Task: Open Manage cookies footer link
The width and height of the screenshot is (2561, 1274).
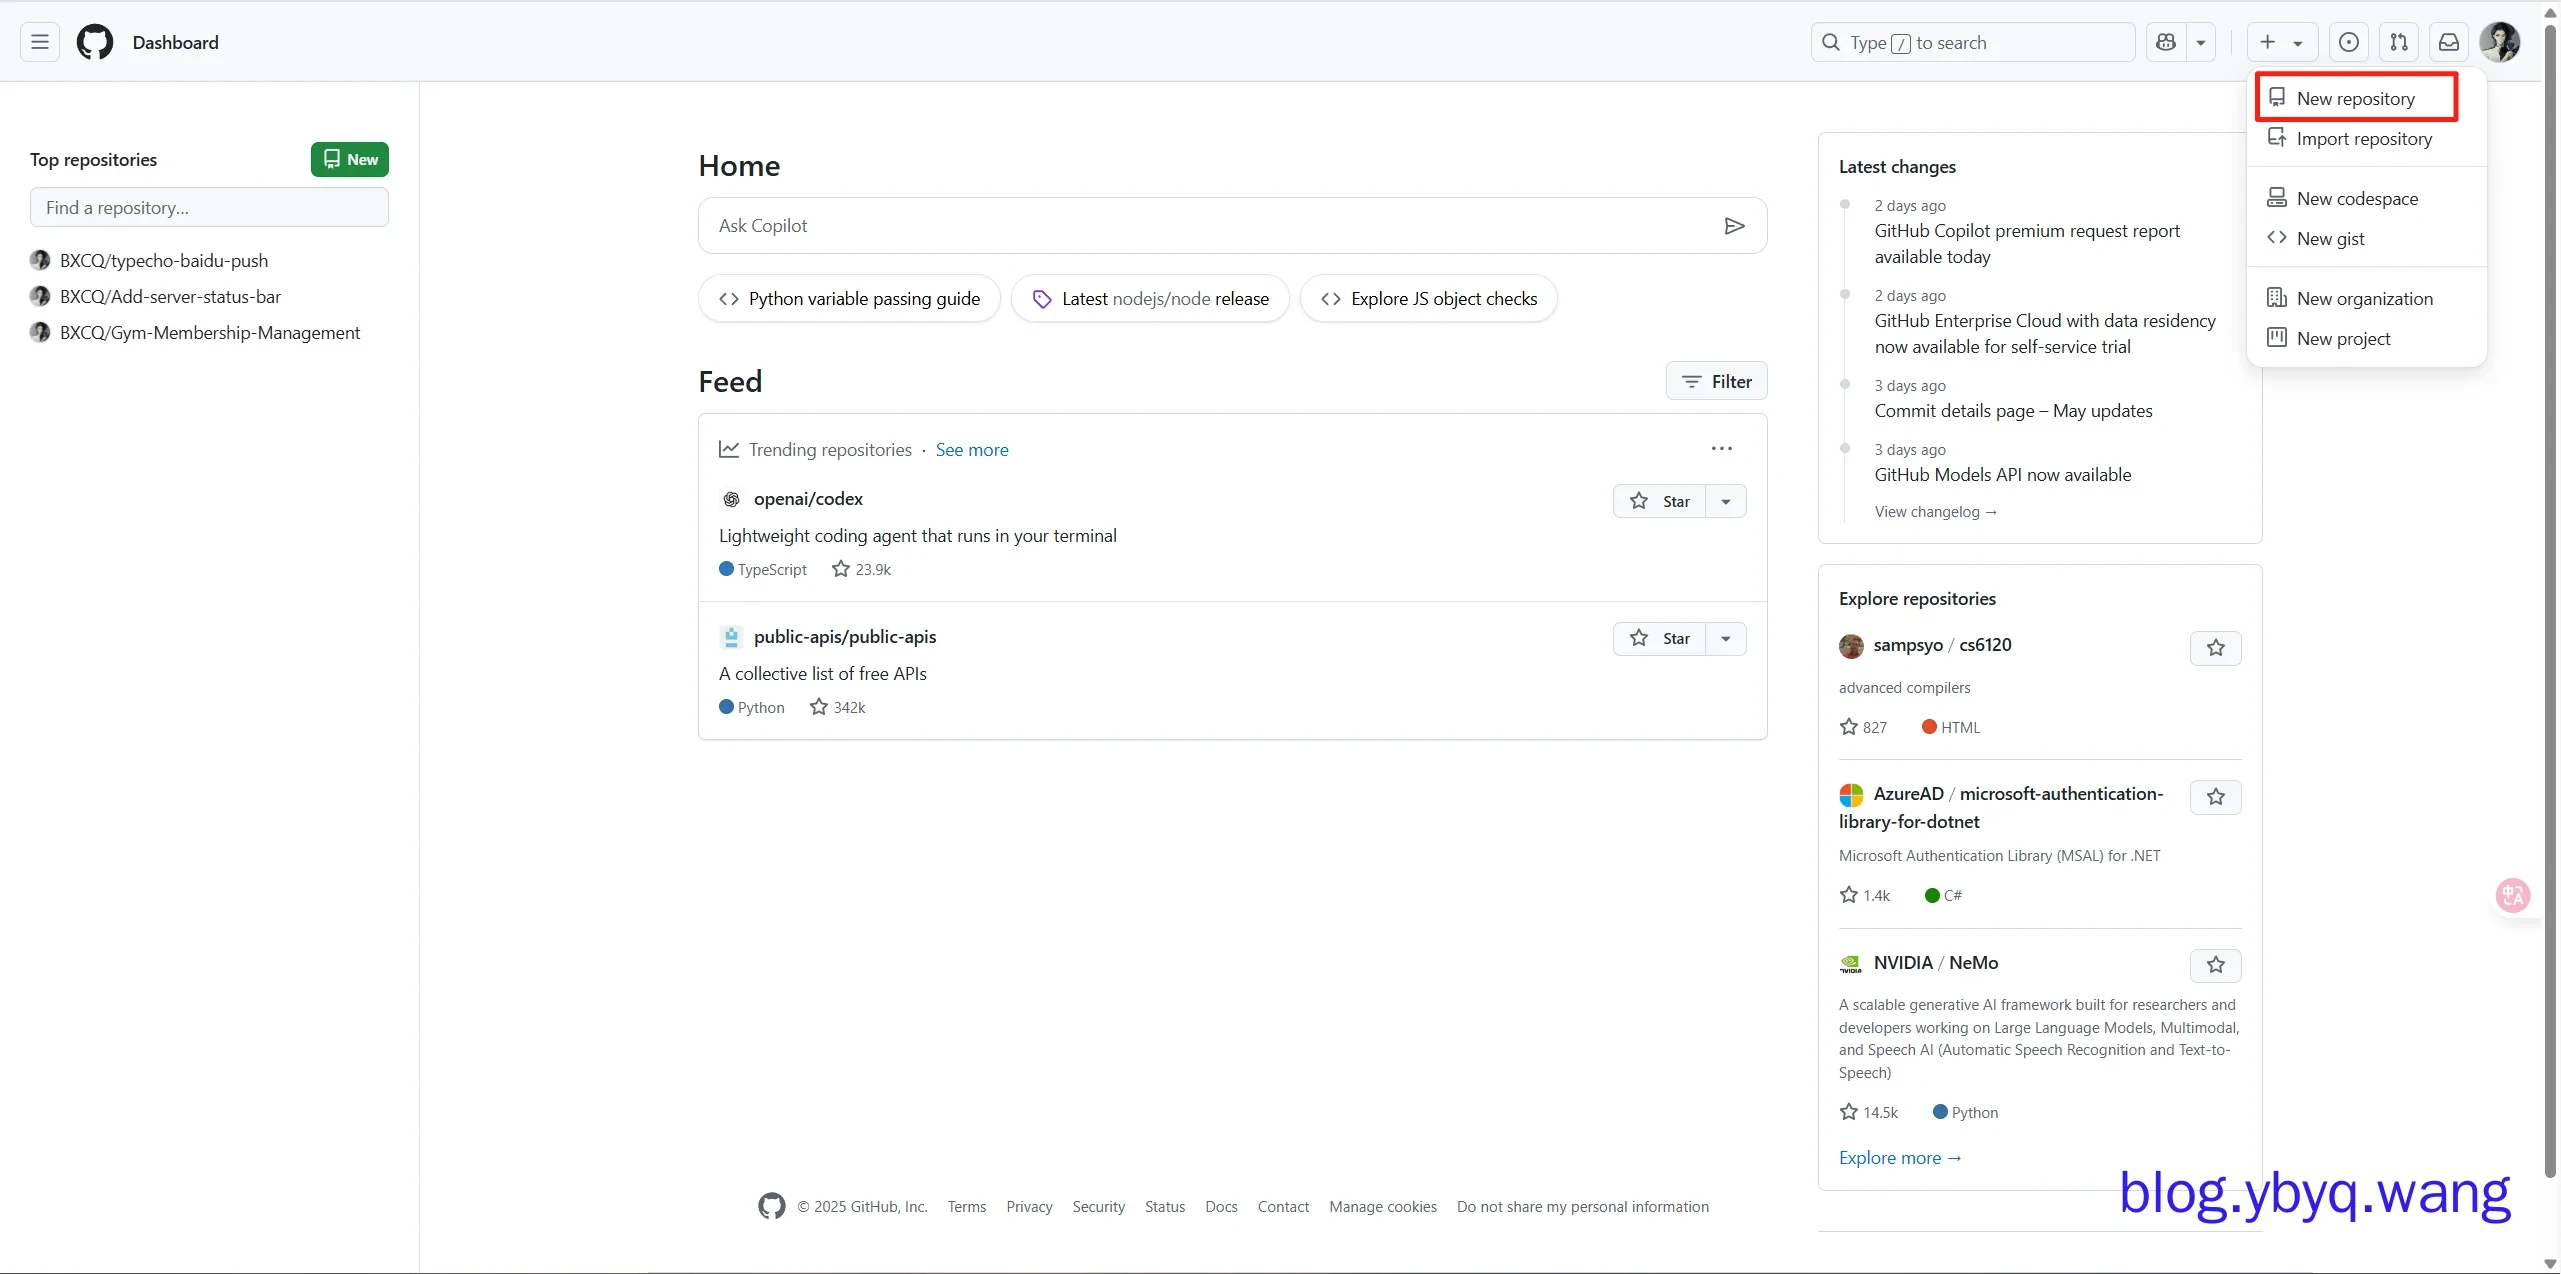Action: point(1383,1206)
